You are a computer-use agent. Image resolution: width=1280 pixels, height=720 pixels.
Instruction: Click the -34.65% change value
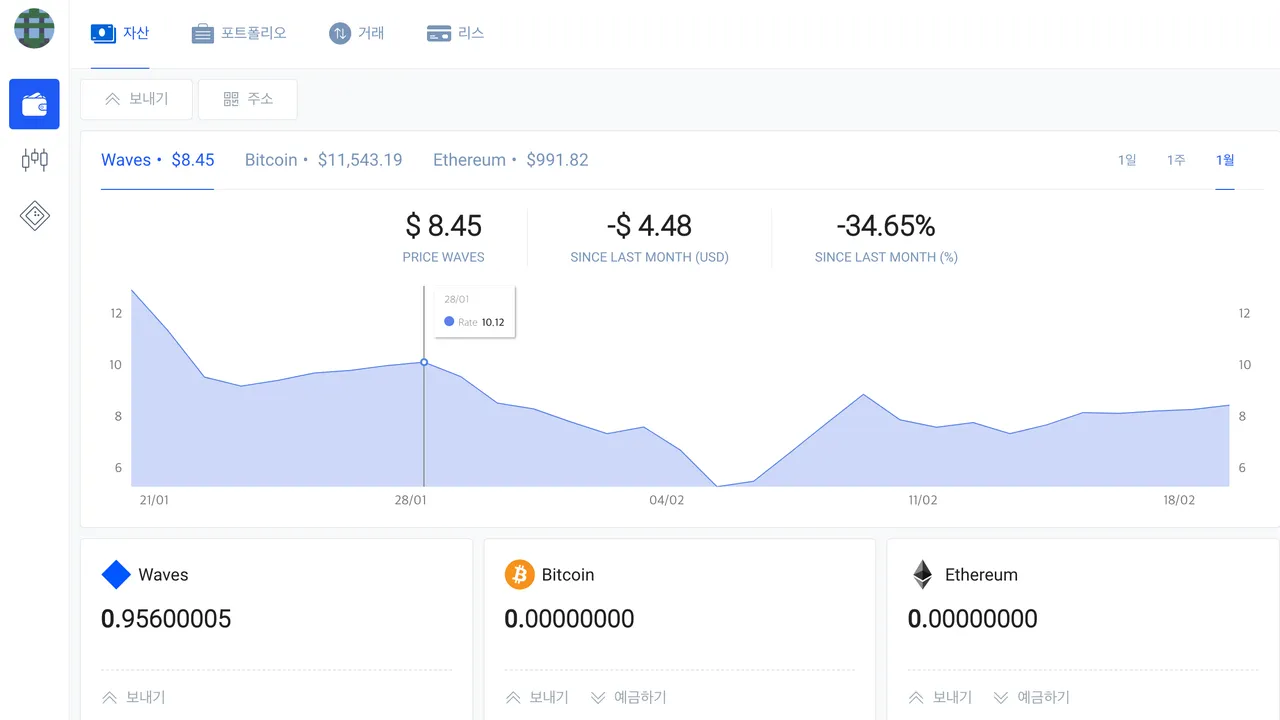pyautogui.click(x=886, y=226)
